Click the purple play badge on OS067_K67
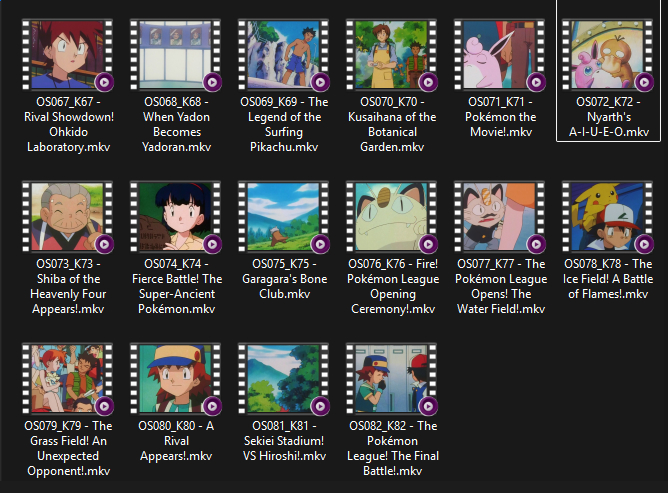Screen dimensions: 668x493 [x=104, y=82]
